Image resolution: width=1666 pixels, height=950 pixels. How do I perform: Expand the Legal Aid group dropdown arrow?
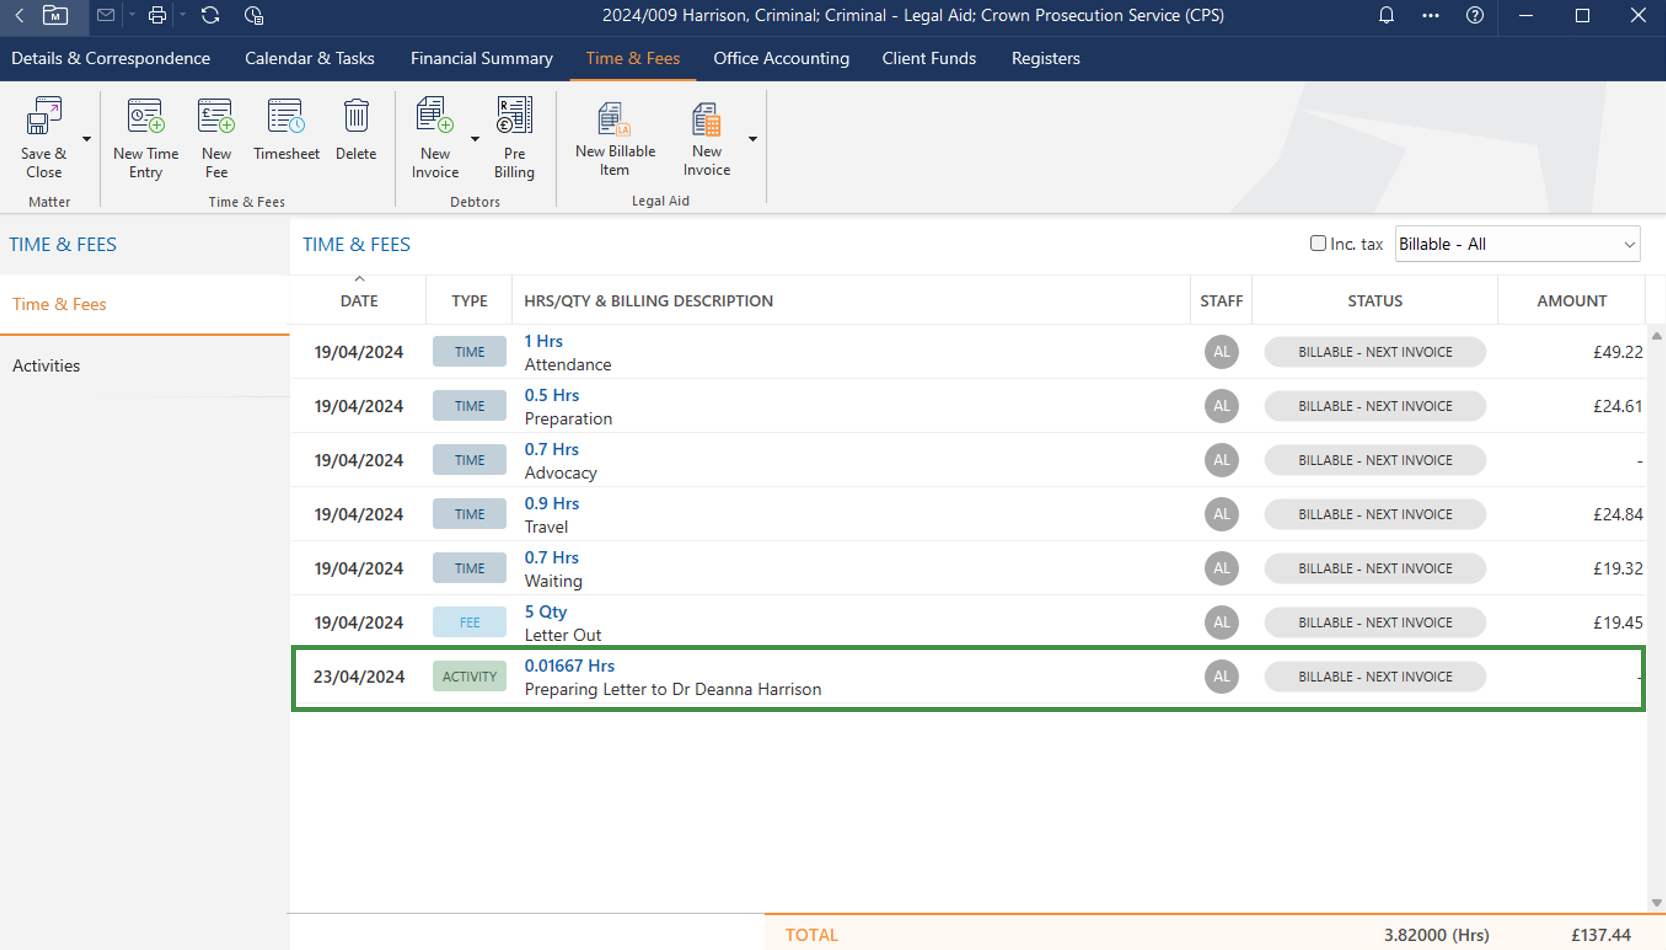[752, 139]
